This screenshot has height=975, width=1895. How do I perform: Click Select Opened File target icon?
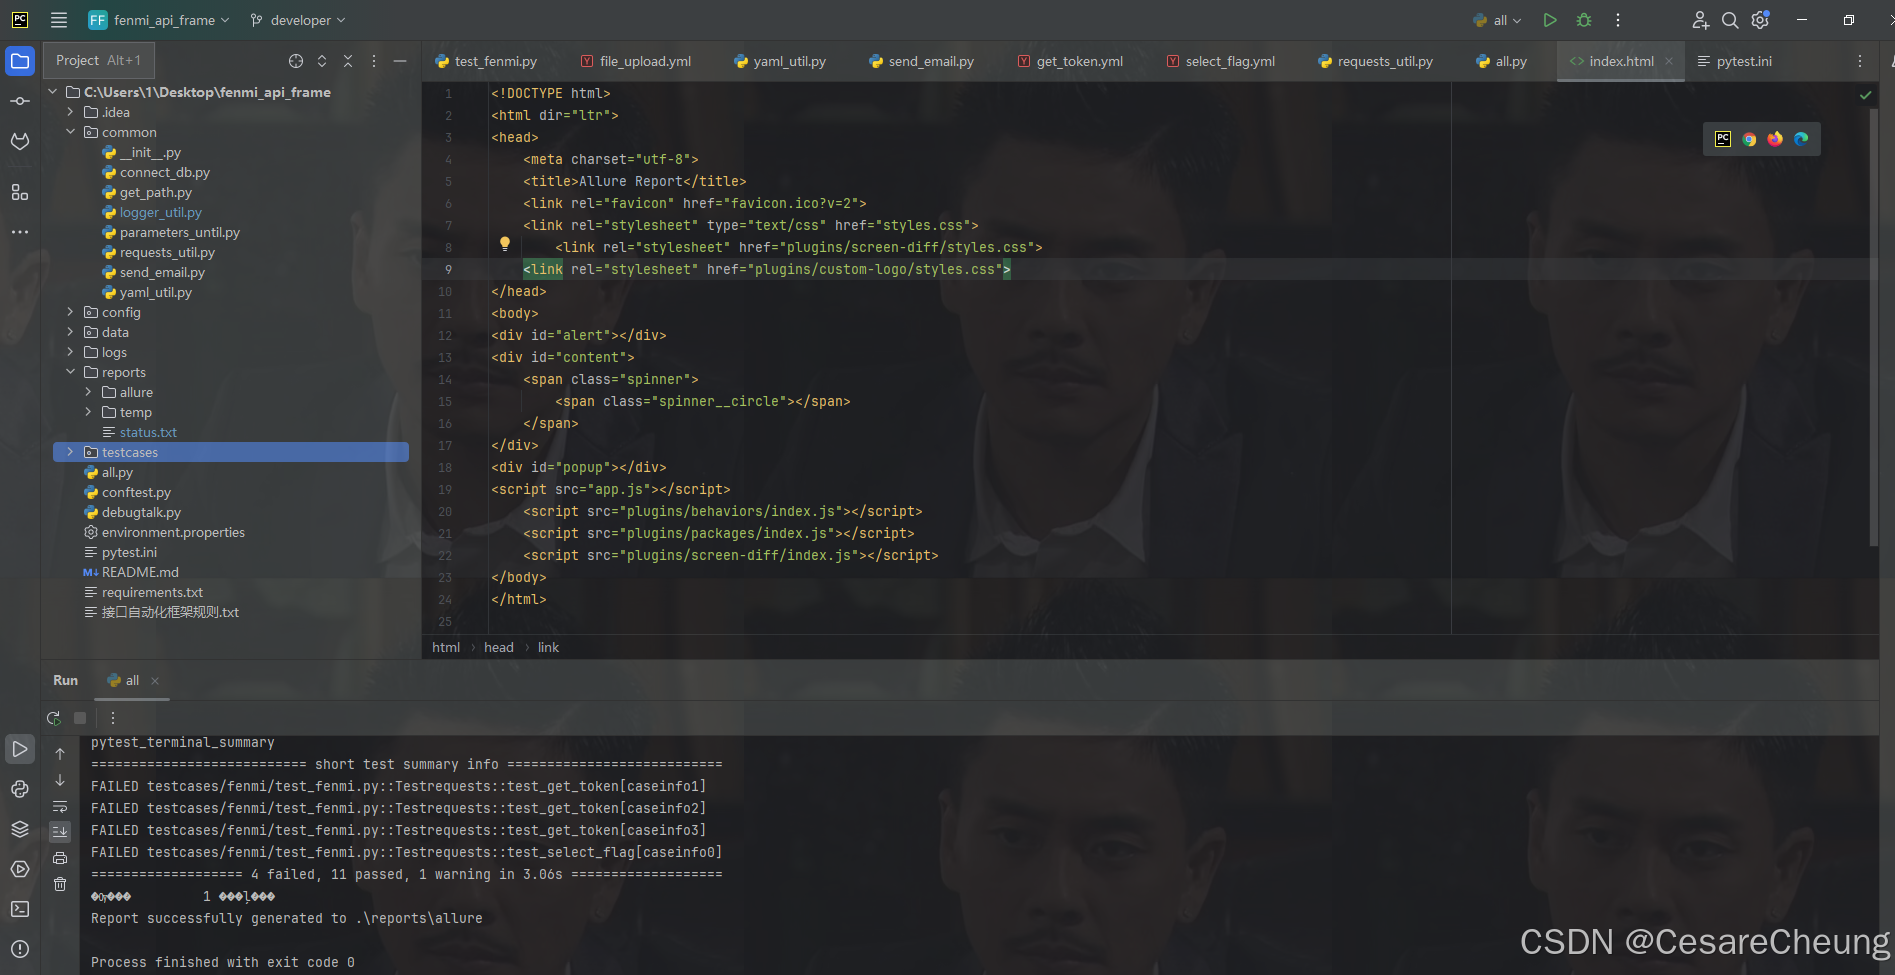[x=296, y=61]
